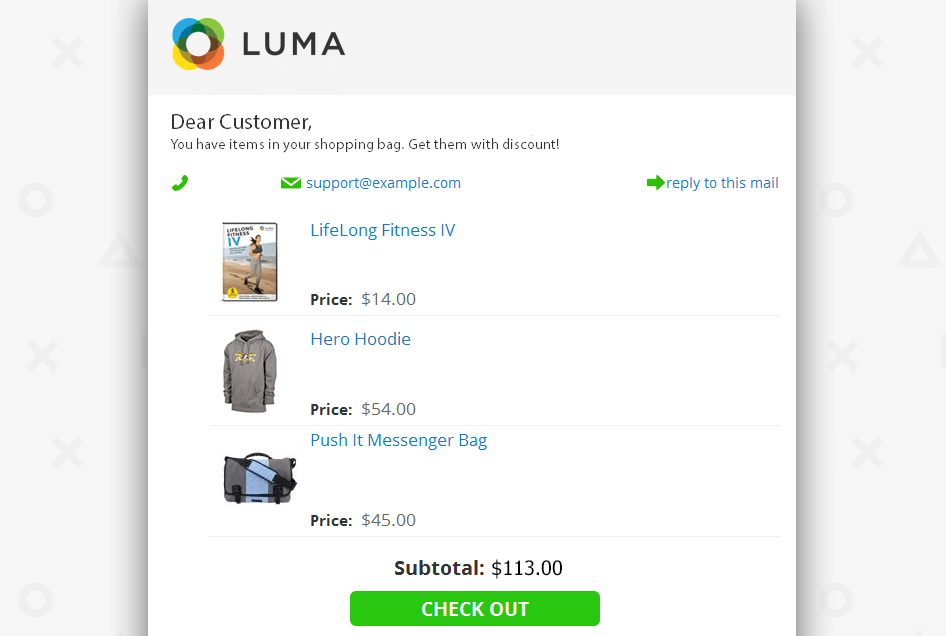
Task: Click the $54.00 Hero Hoodie price
Action: (389, 409)
